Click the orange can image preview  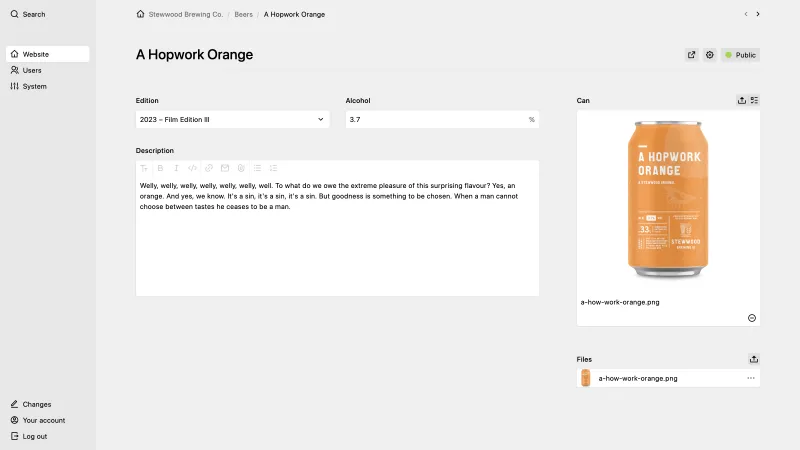click(668, 199)
